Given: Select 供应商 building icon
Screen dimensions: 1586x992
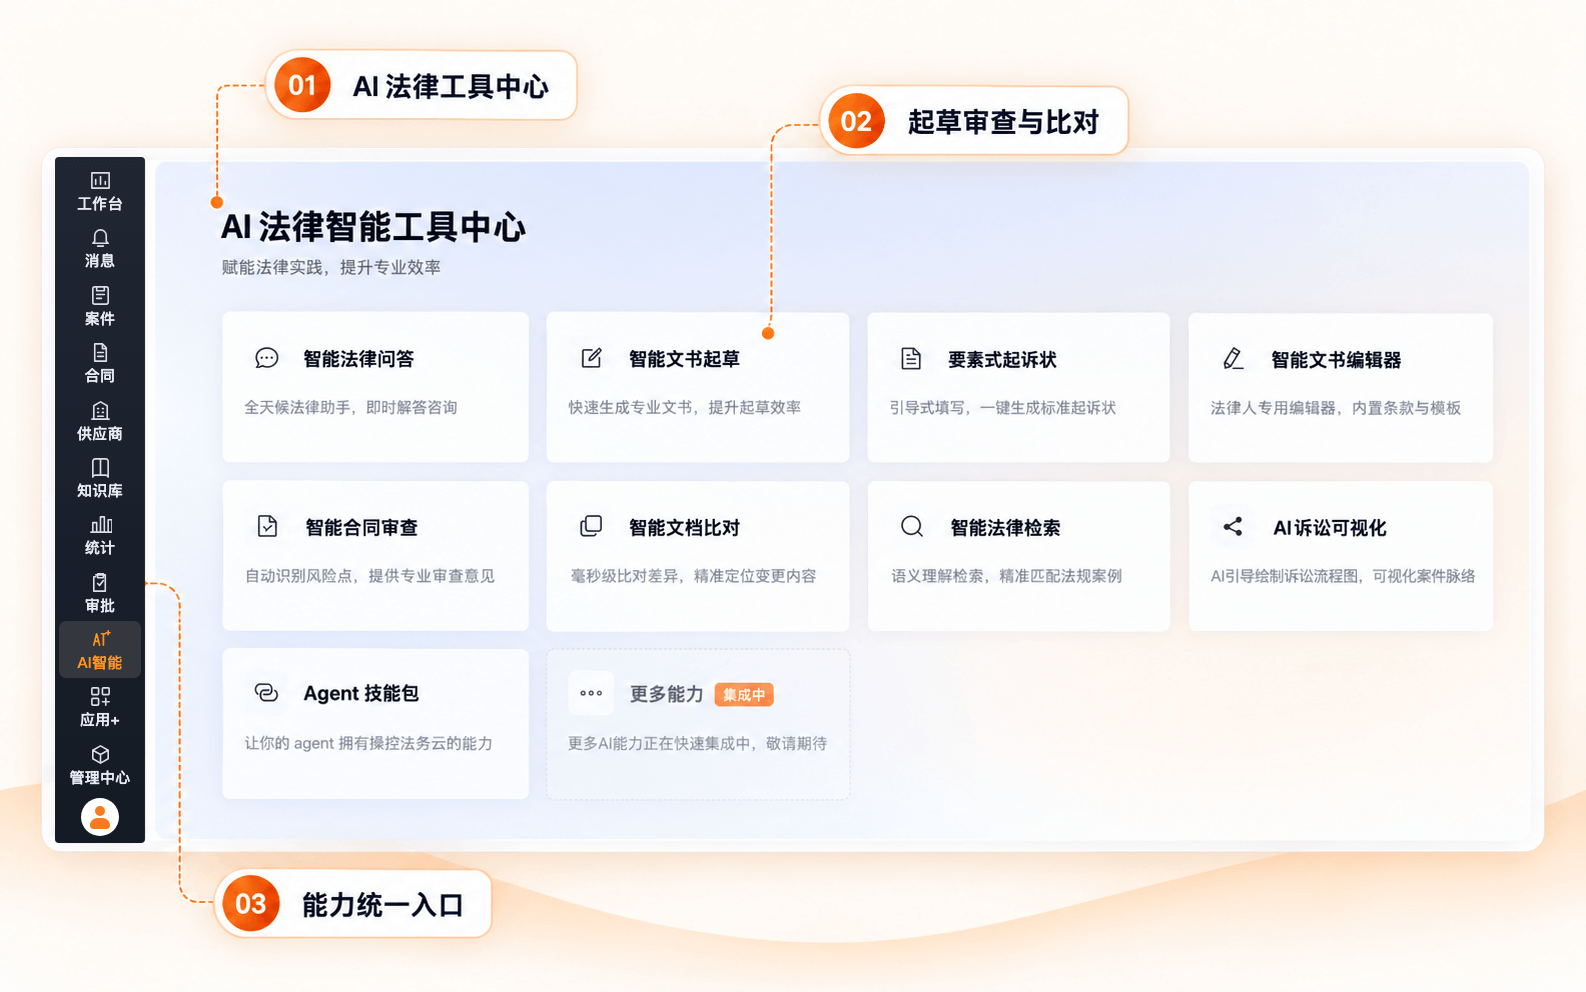Looking at the screenshot, I should pos(100,410).
